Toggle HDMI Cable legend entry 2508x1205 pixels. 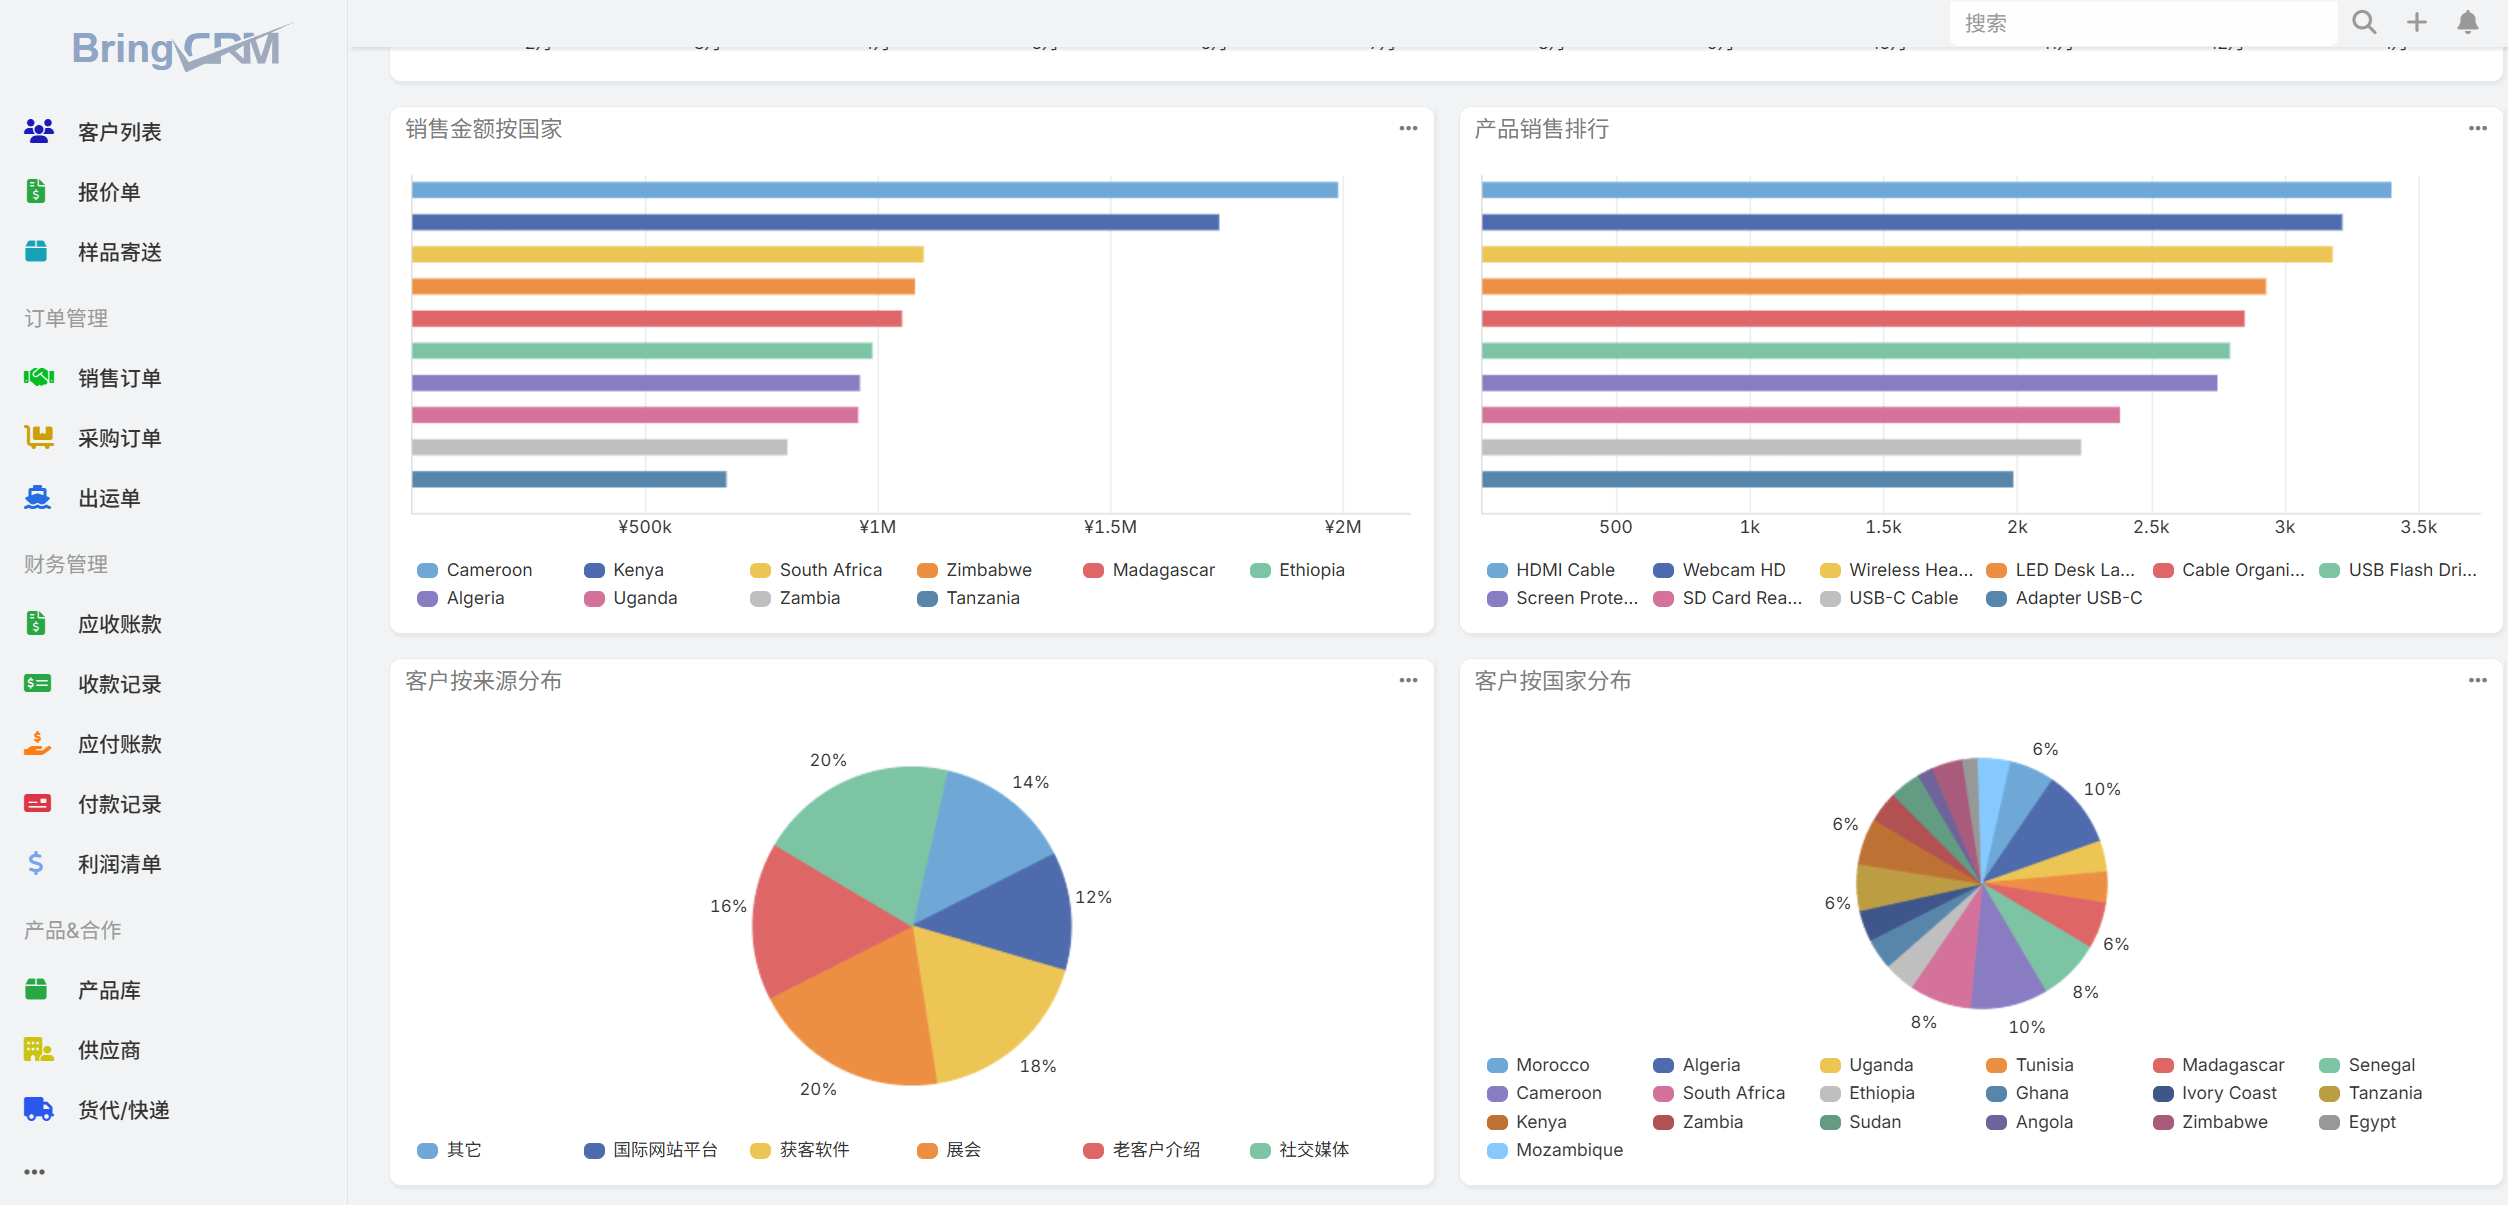[x=1551, y=570]
